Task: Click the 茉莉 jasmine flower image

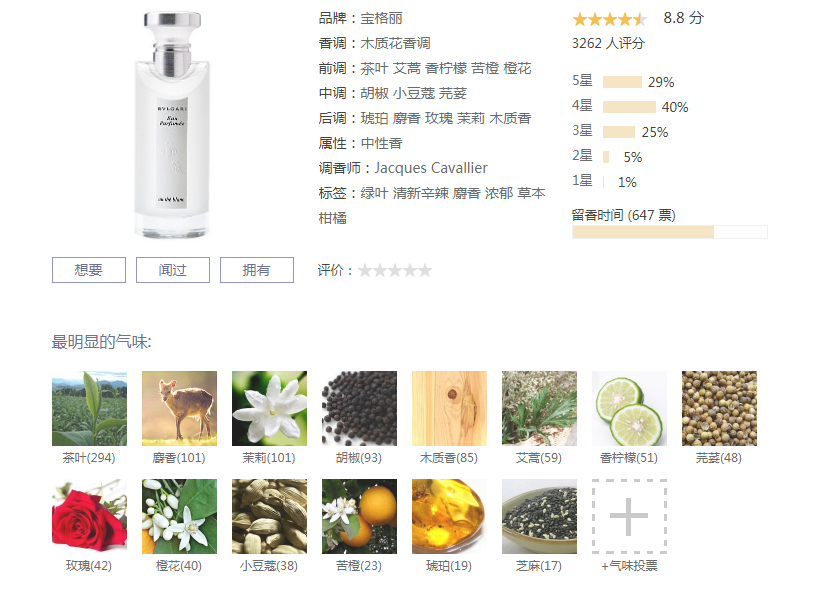Action: click(269, 408)
